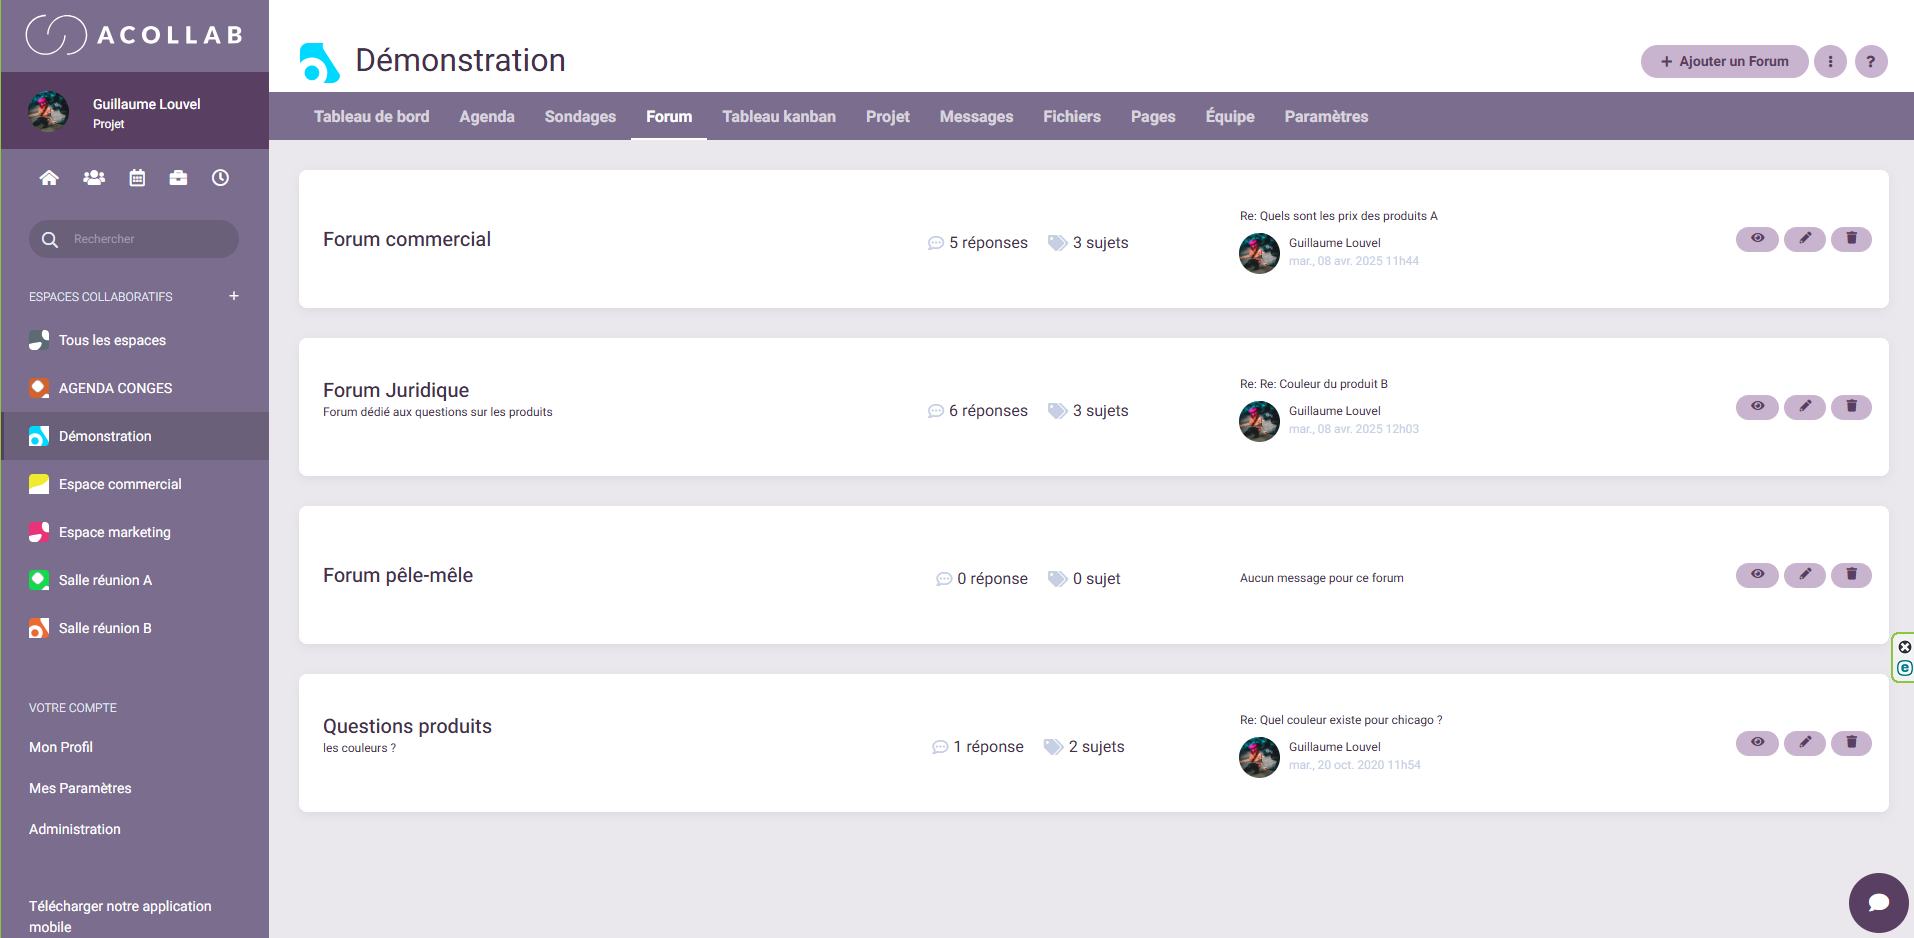Expand collaborative spaces with plus icon
The width and height of the screenshot is (1914, 938).
tap(234, 296)
